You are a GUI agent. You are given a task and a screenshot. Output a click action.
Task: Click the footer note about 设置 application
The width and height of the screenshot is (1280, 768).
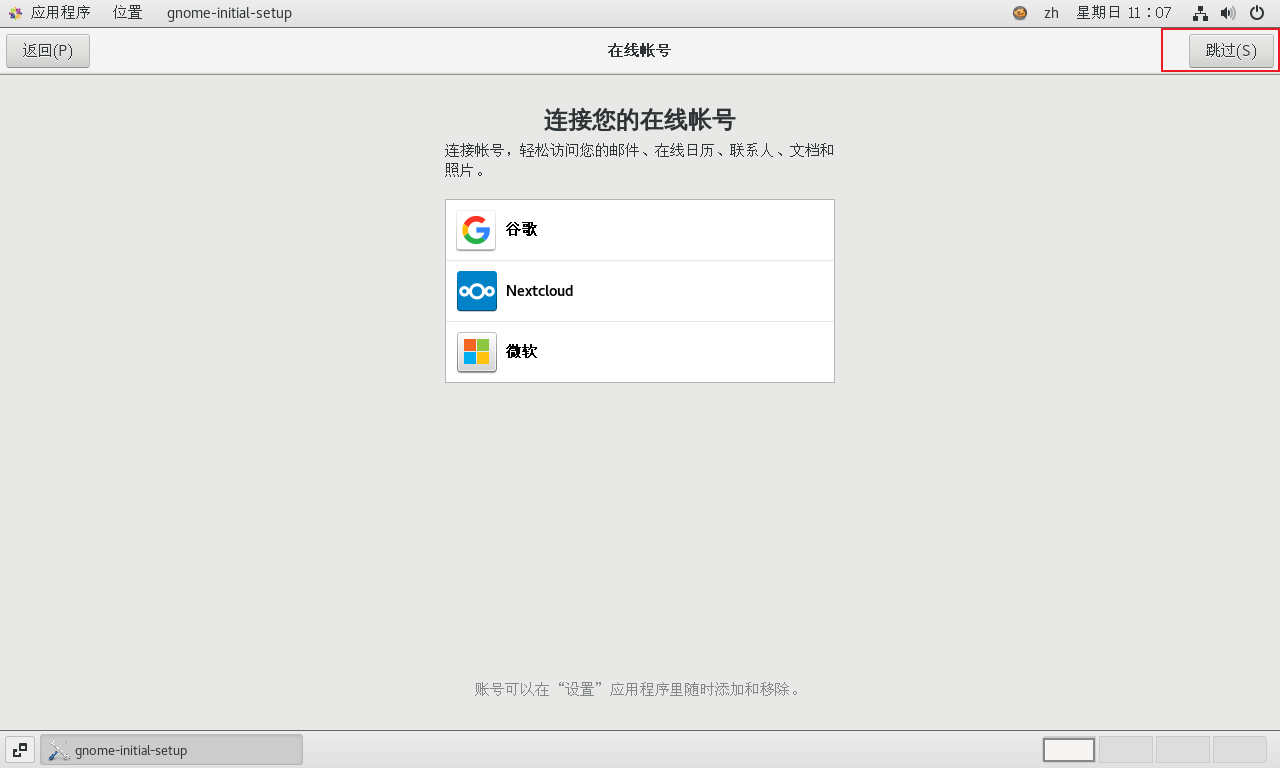coord(639,689)
